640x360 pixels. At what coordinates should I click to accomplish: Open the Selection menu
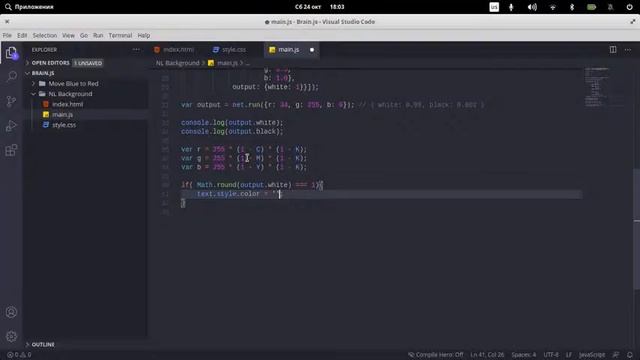(x=45, y=36)
